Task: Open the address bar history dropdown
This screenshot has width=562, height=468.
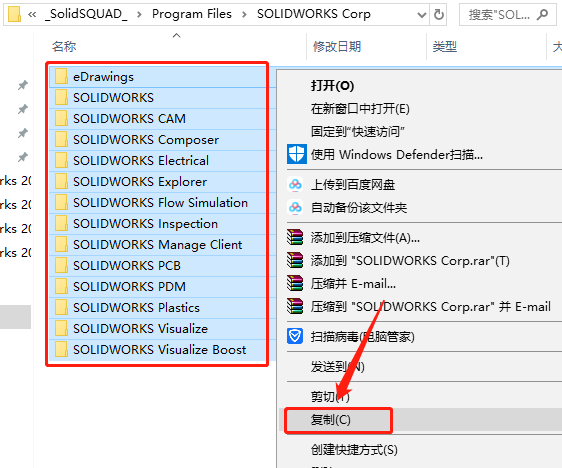Action: tap(422, 15)
